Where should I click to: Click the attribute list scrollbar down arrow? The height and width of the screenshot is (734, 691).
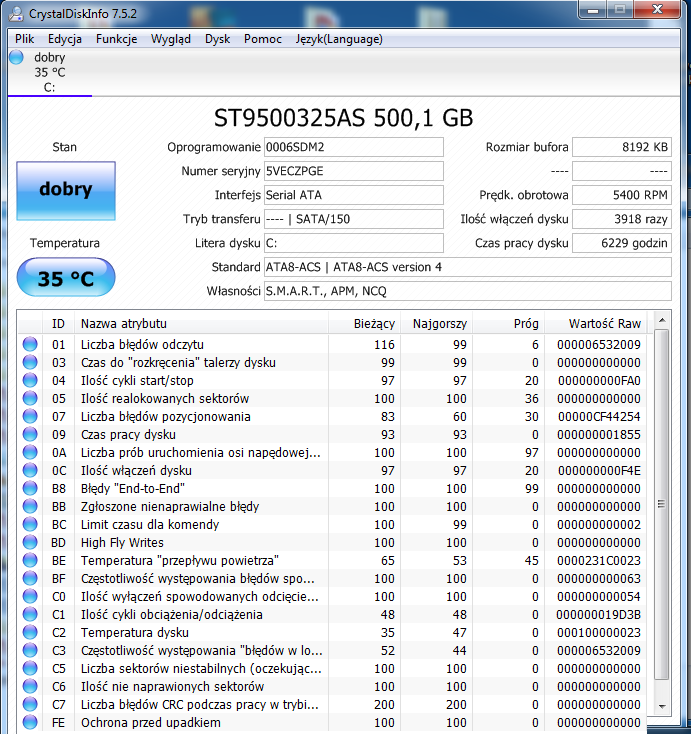click(662, 706)
